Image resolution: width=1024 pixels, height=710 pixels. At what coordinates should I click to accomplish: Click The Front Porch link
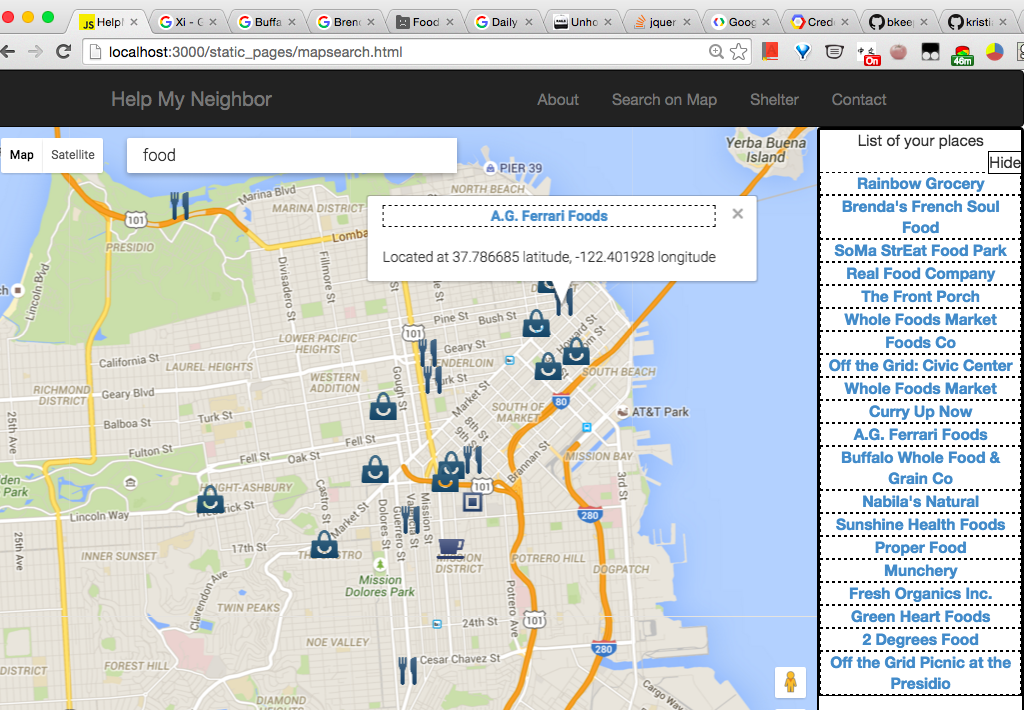pos(920,297)
